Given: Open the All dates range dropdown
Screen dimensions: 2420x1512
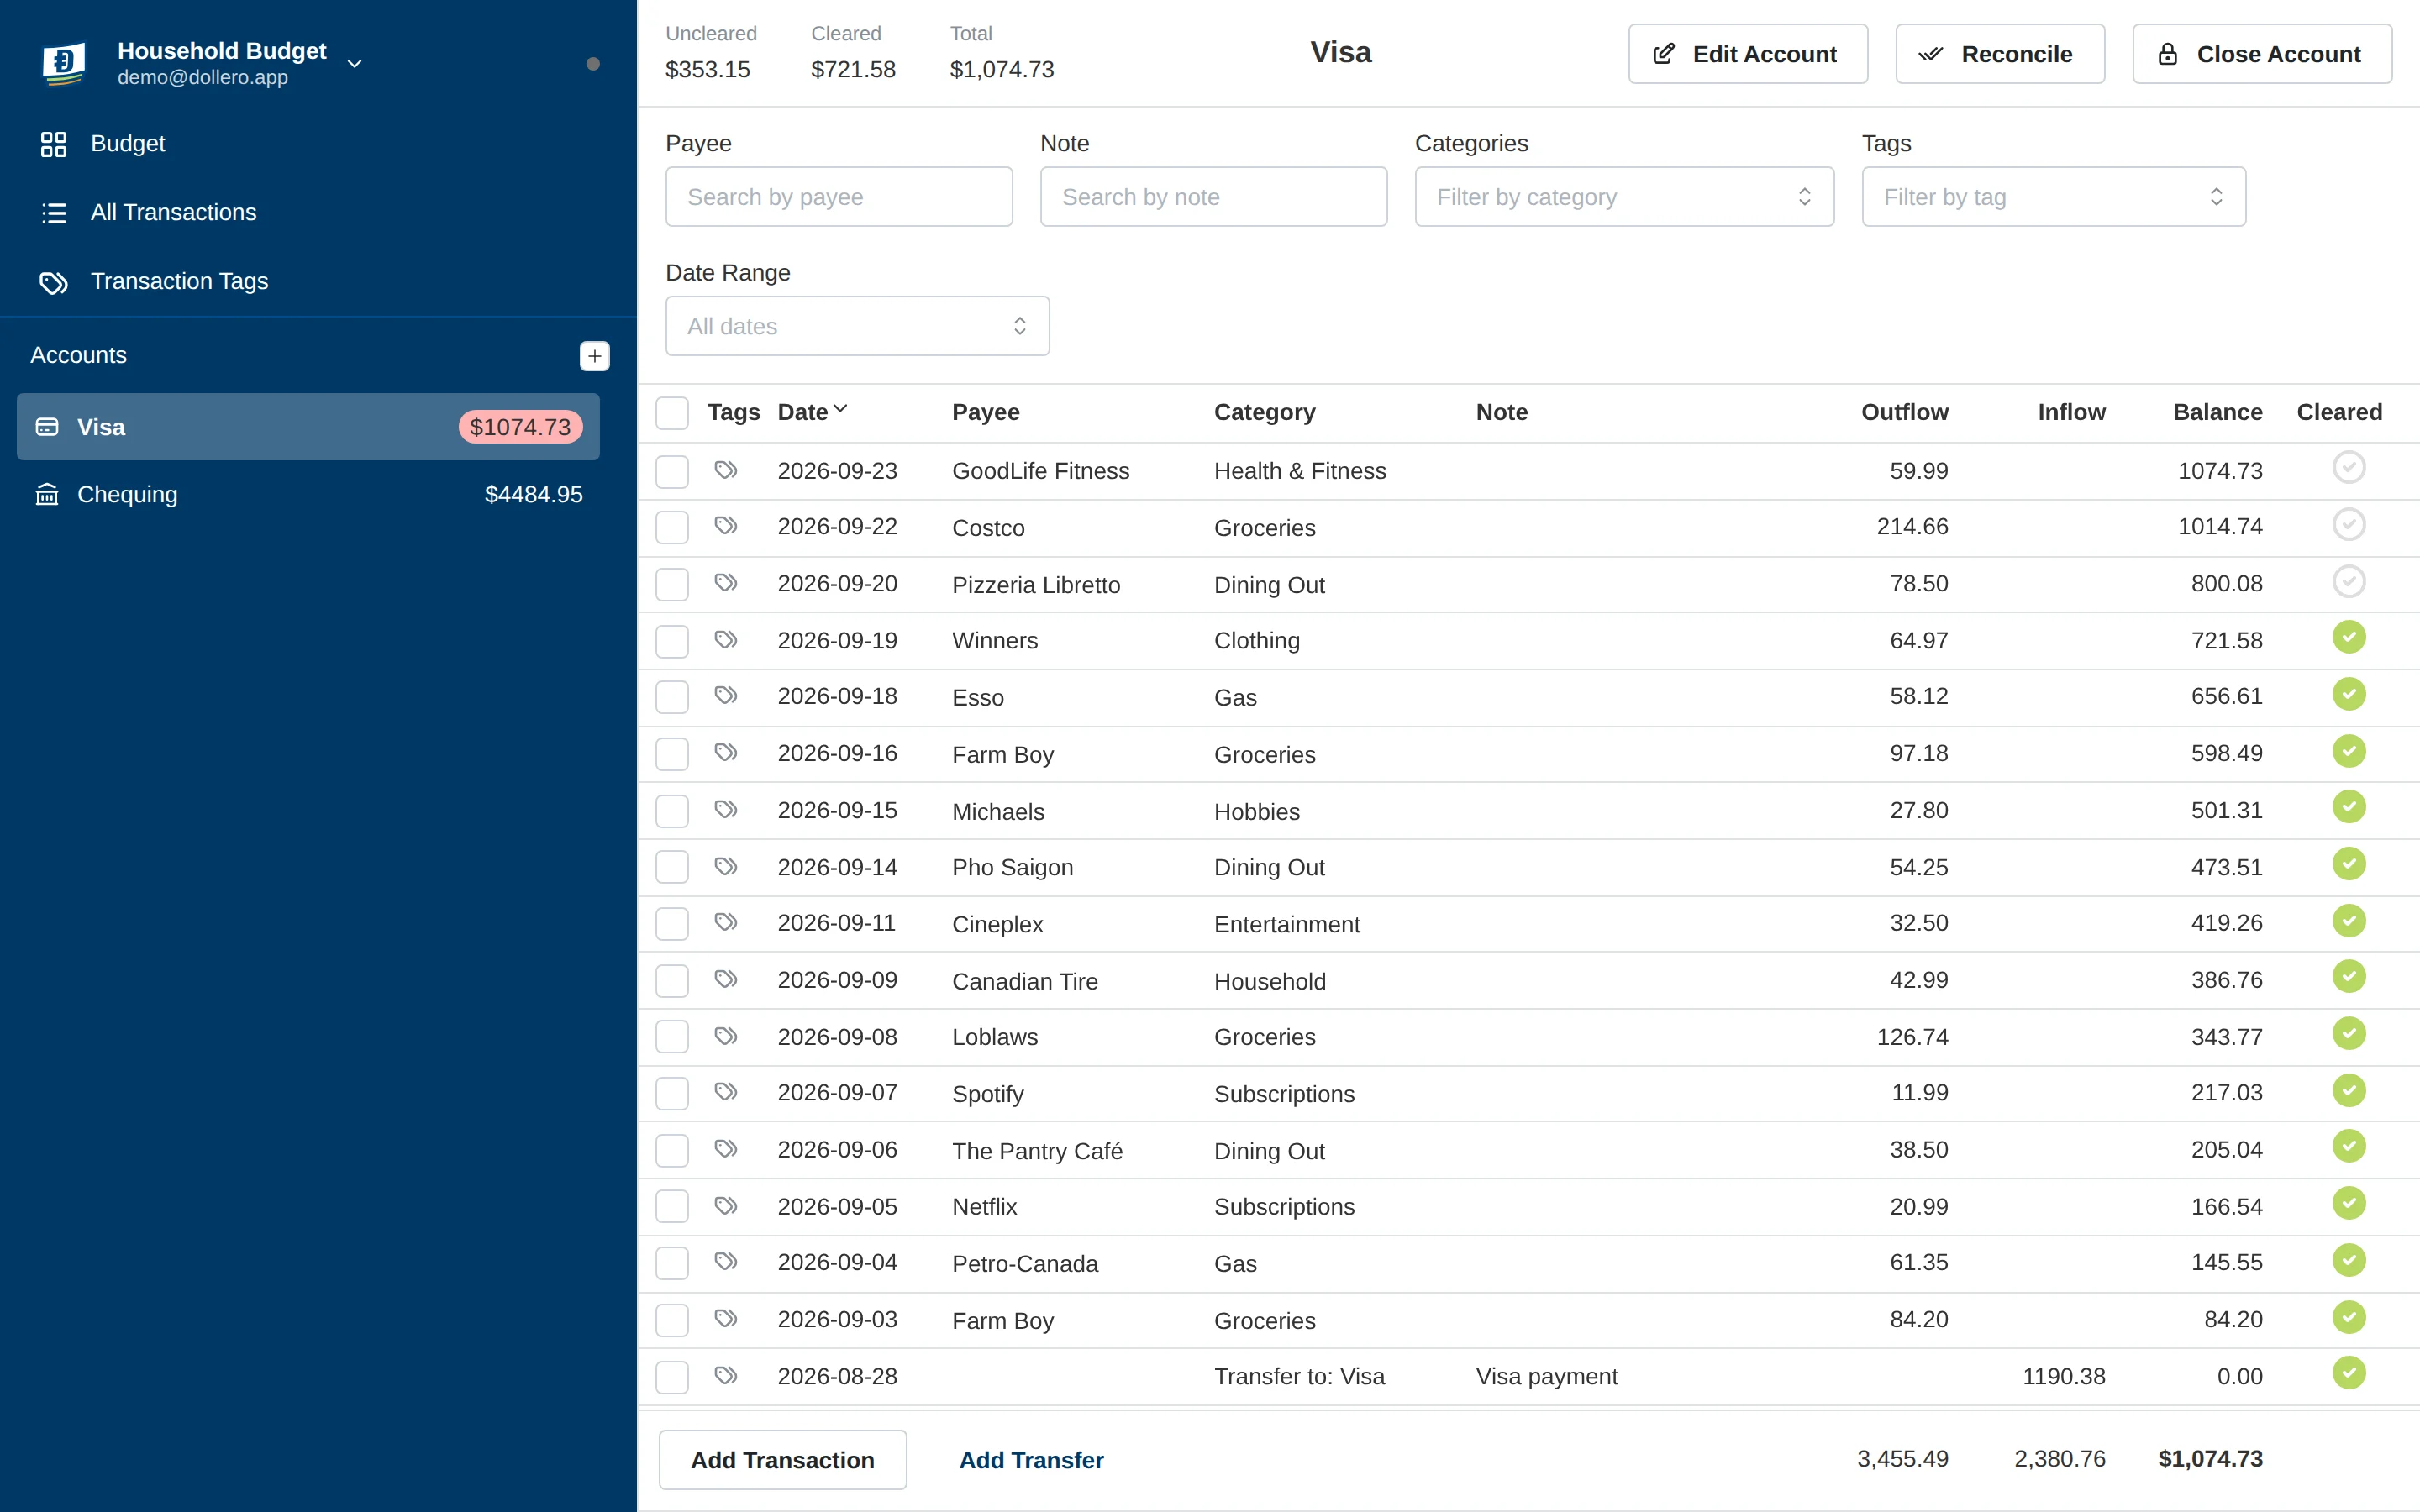Looking at the screenshot, I should (857, 326).
